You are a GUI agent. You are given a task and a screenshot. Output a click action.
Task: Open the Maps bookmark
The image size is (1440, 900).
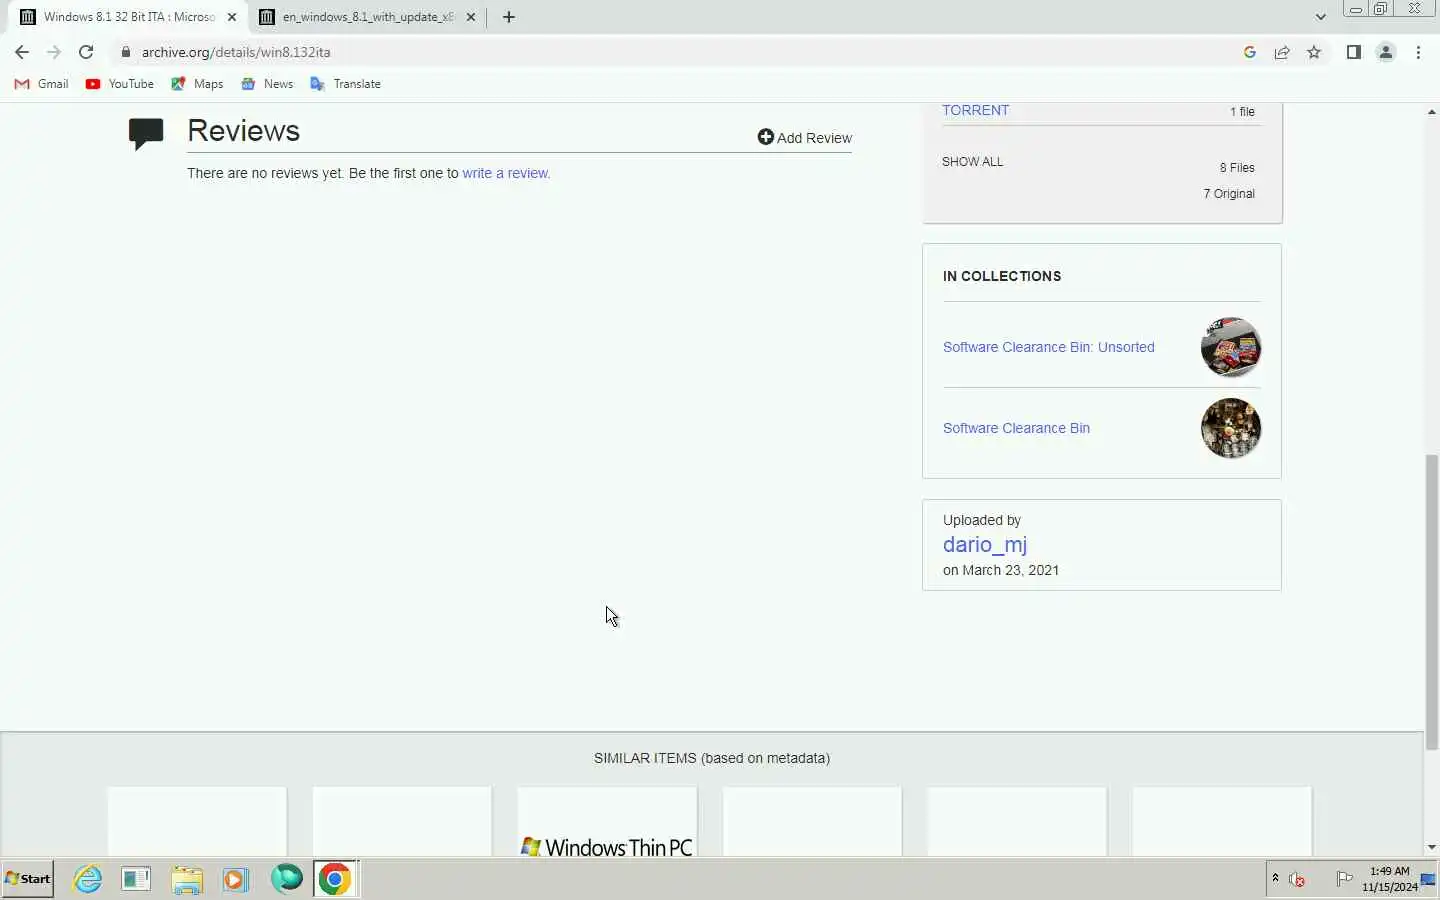coord(197,84)
